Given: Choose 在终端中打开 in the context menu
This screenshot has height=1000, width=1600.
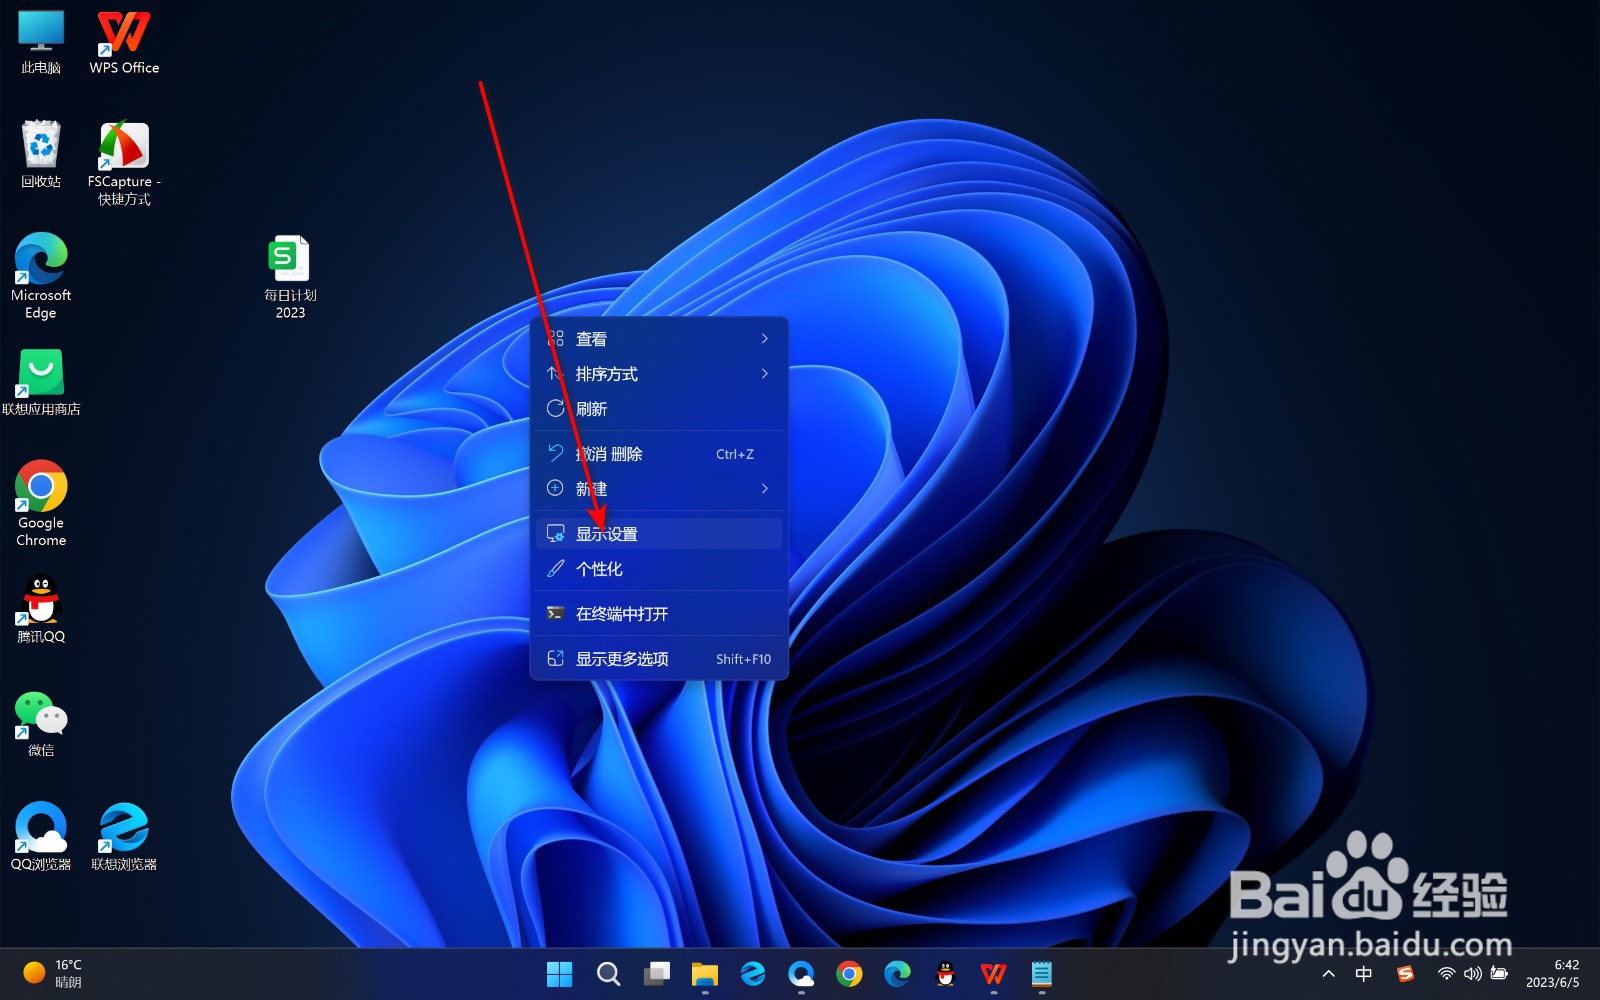Looking at the screenshot, I should [659, 614].
